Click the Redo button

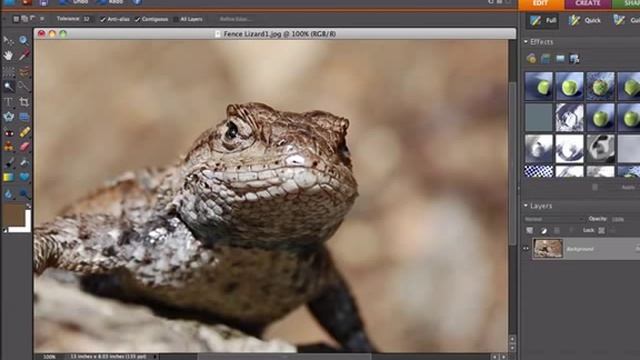tap(111, 2)
